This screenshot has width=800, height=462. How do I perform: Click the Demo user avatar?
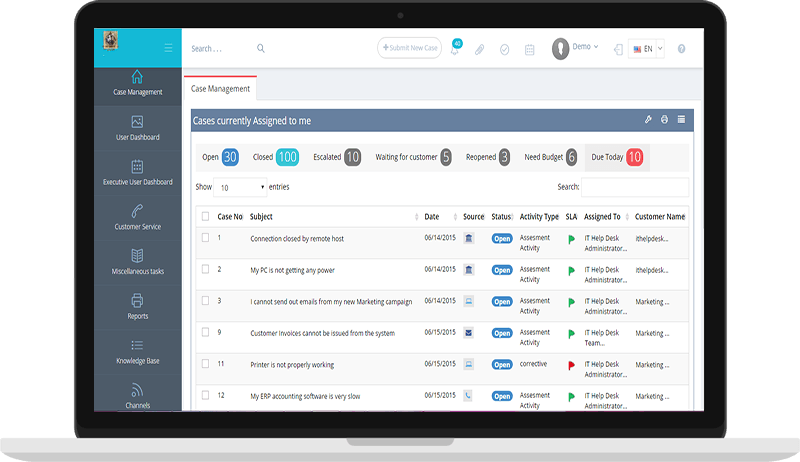point(561,49)
